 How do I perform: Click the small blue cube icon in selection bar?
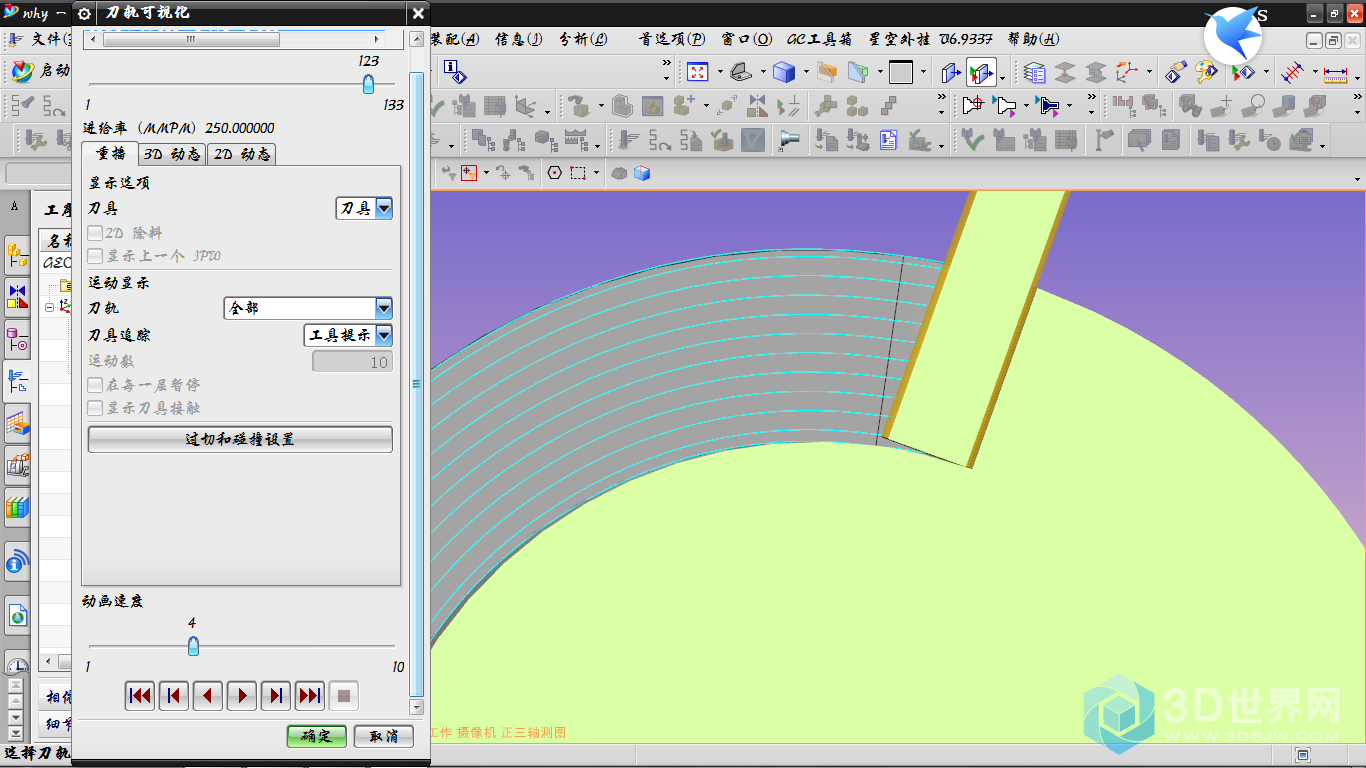point(642,173)
